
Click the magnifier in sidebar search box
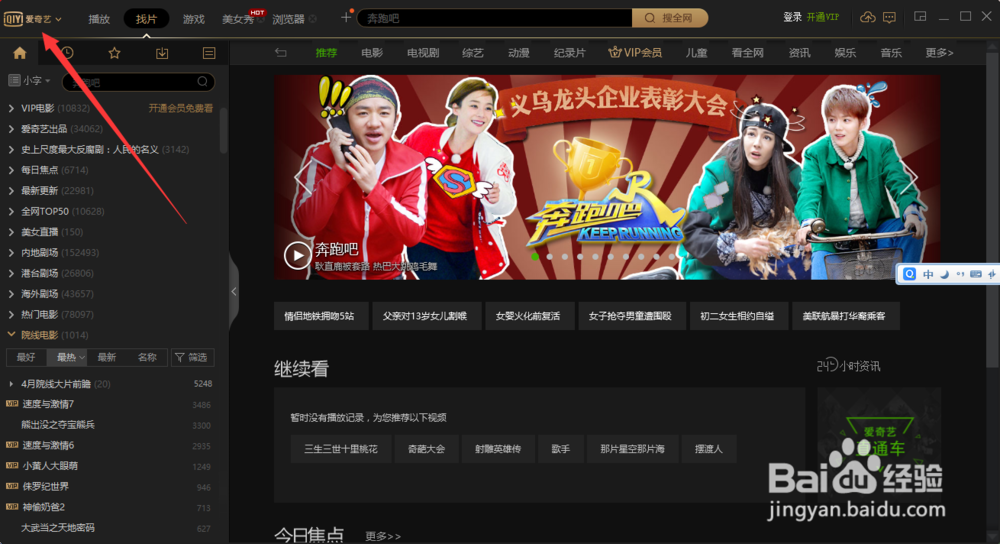202,82
